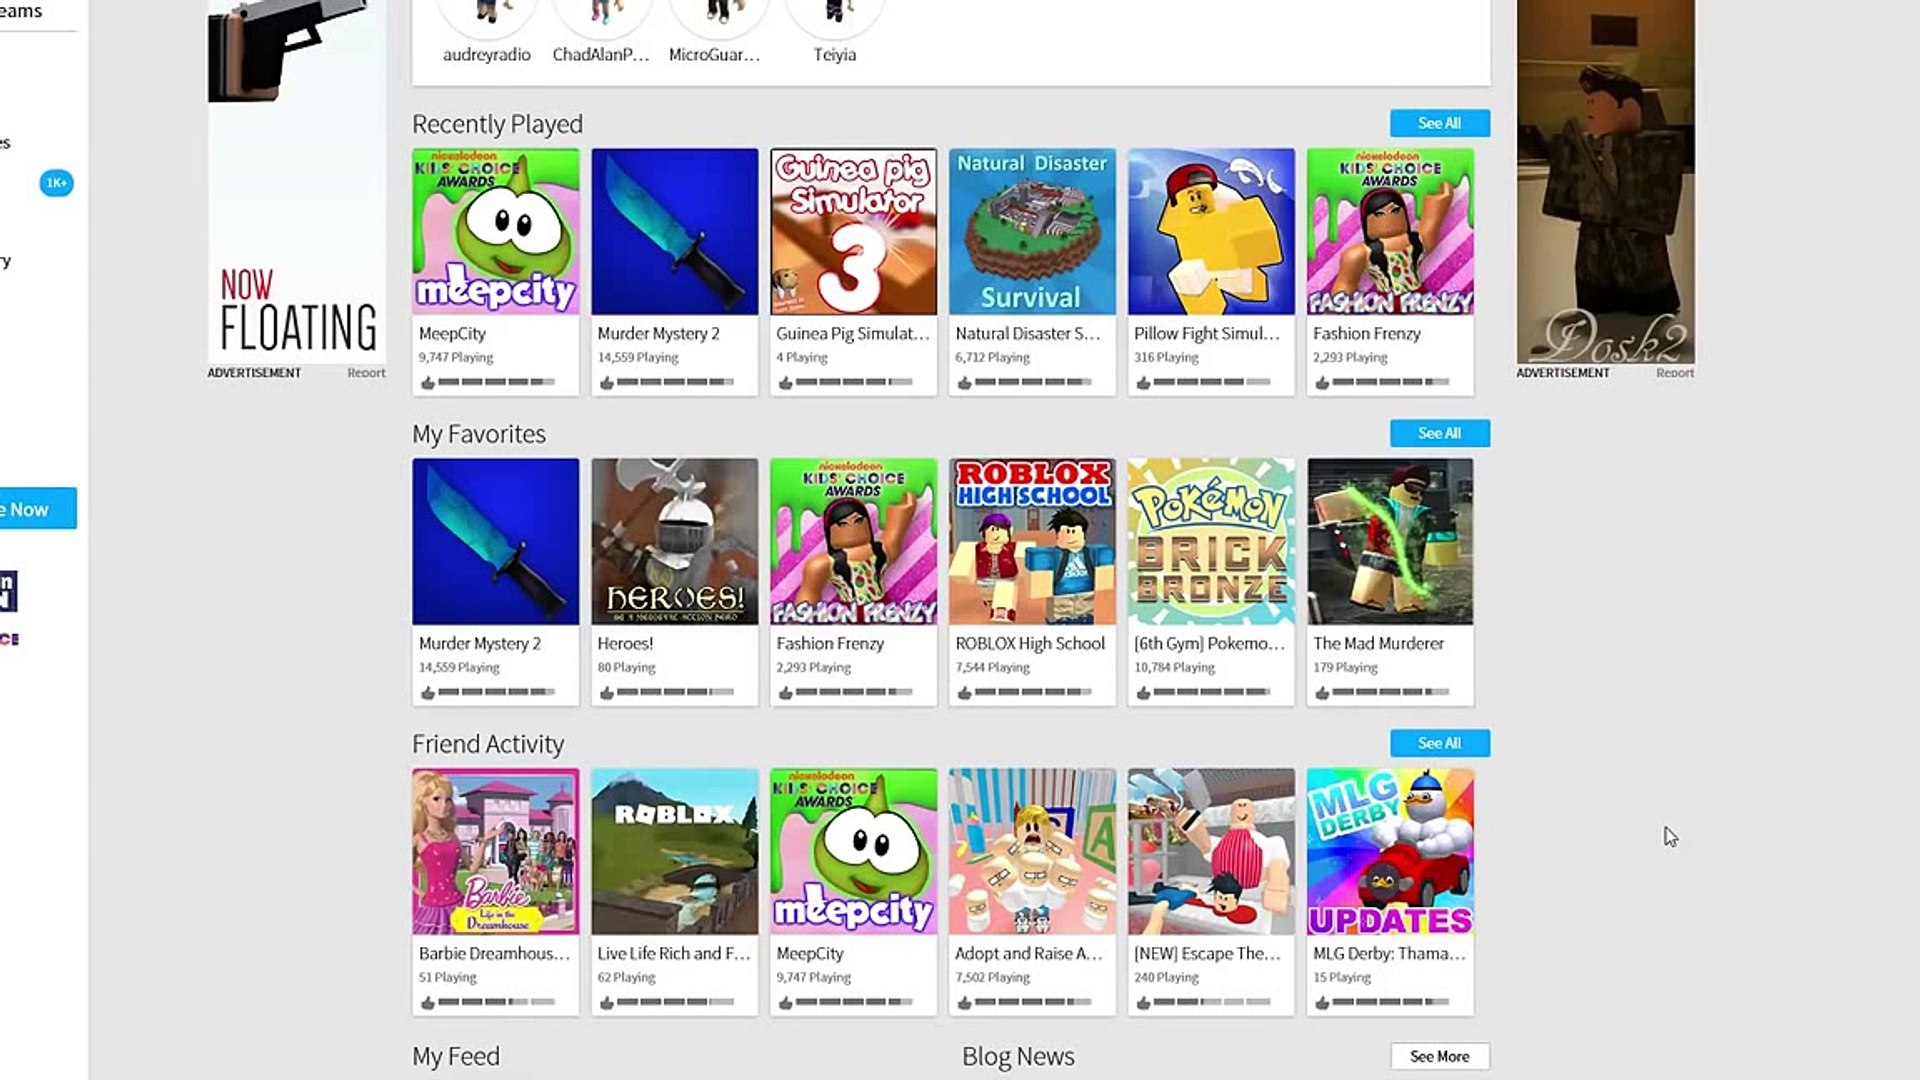Image resolution: width=1920 pixels, height=1080 pixels.
Task: Click the Guinea Pig Simulator 3 game icon
Action: (853, 232)
